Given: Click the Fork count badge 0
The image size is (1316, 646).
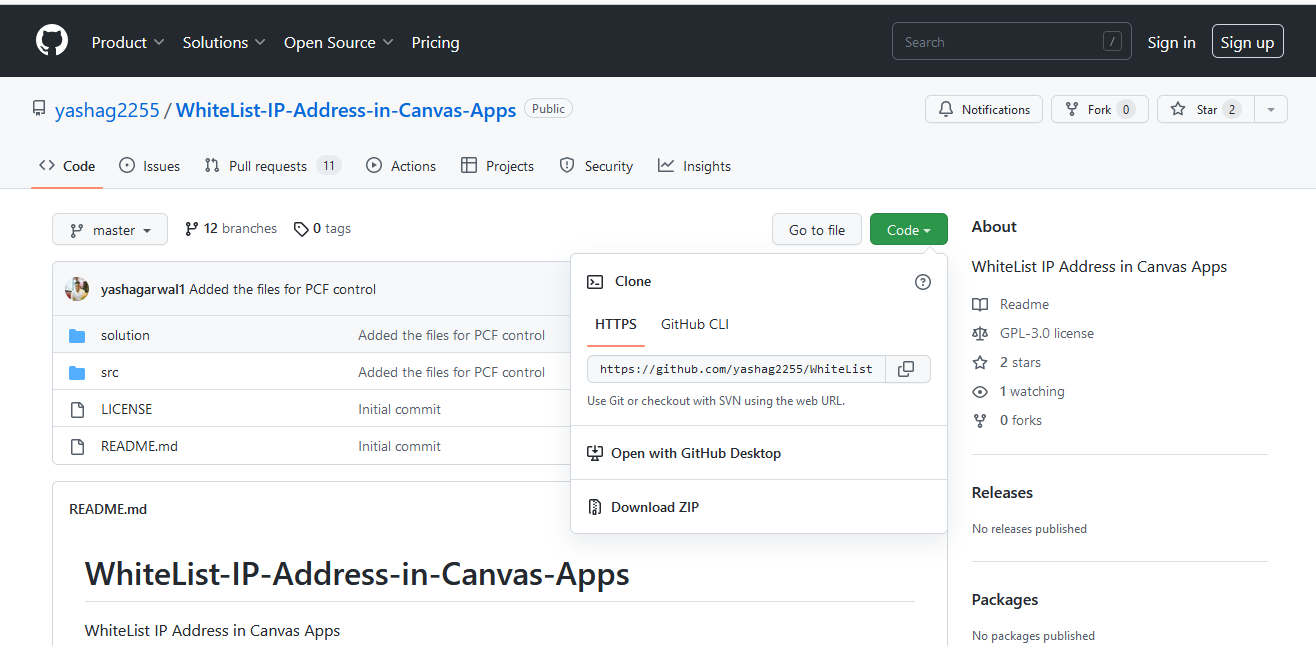Looking at the screenshot, I should click(x=1126, y=110).
